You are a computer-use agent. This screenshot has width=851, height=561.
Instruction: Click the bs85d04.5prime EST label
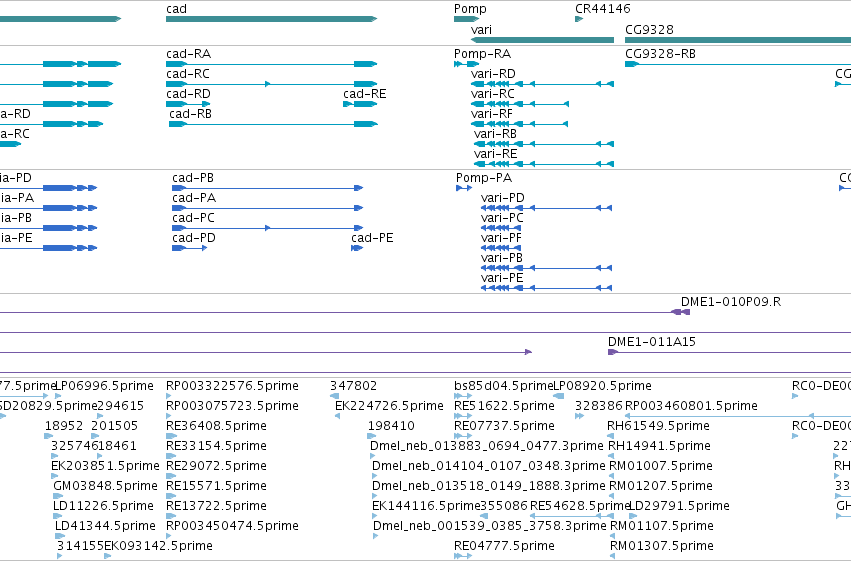[503, 386]
